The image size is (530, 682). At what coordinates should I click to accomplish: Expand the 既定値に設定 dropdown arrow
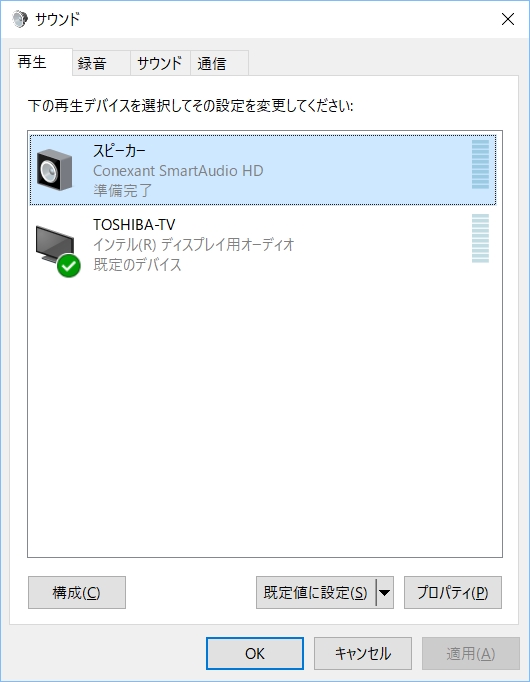[x=385, y=592]
